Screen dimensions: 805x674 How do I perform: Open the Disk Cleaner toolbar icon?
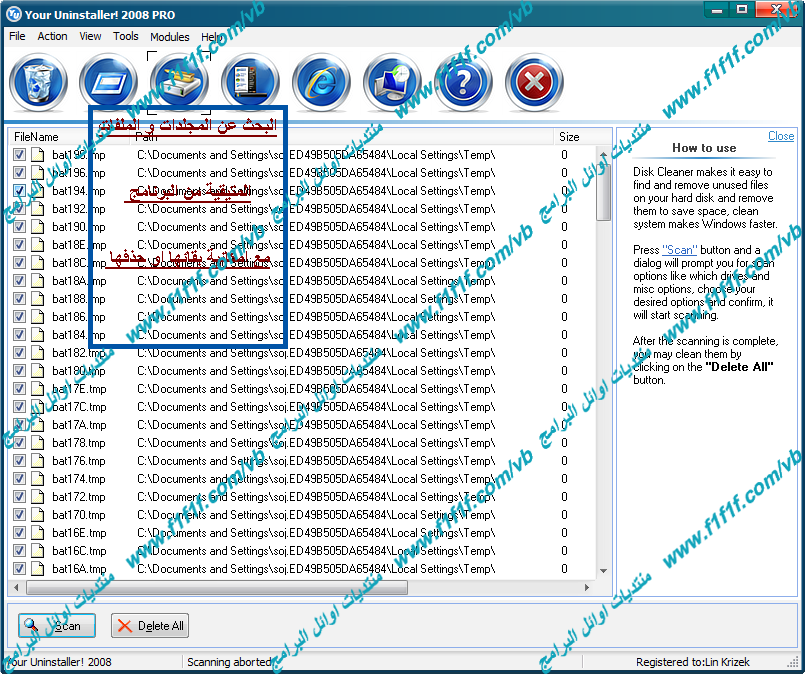tap(179, 82)
